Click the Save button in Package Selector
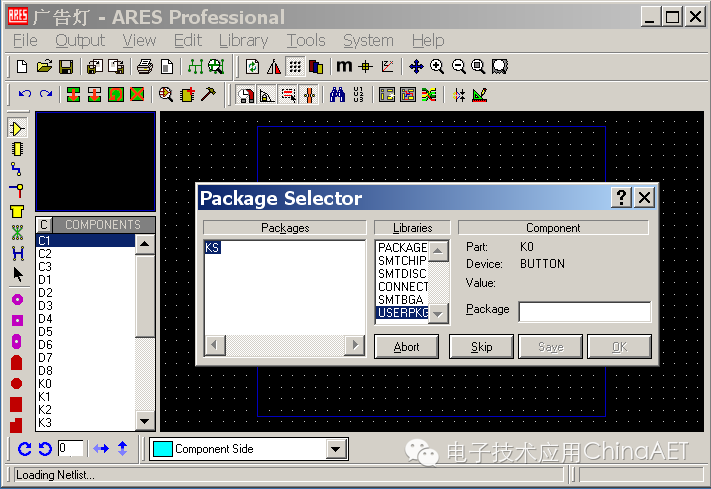 pyautogui.click(x=550, y=347)
